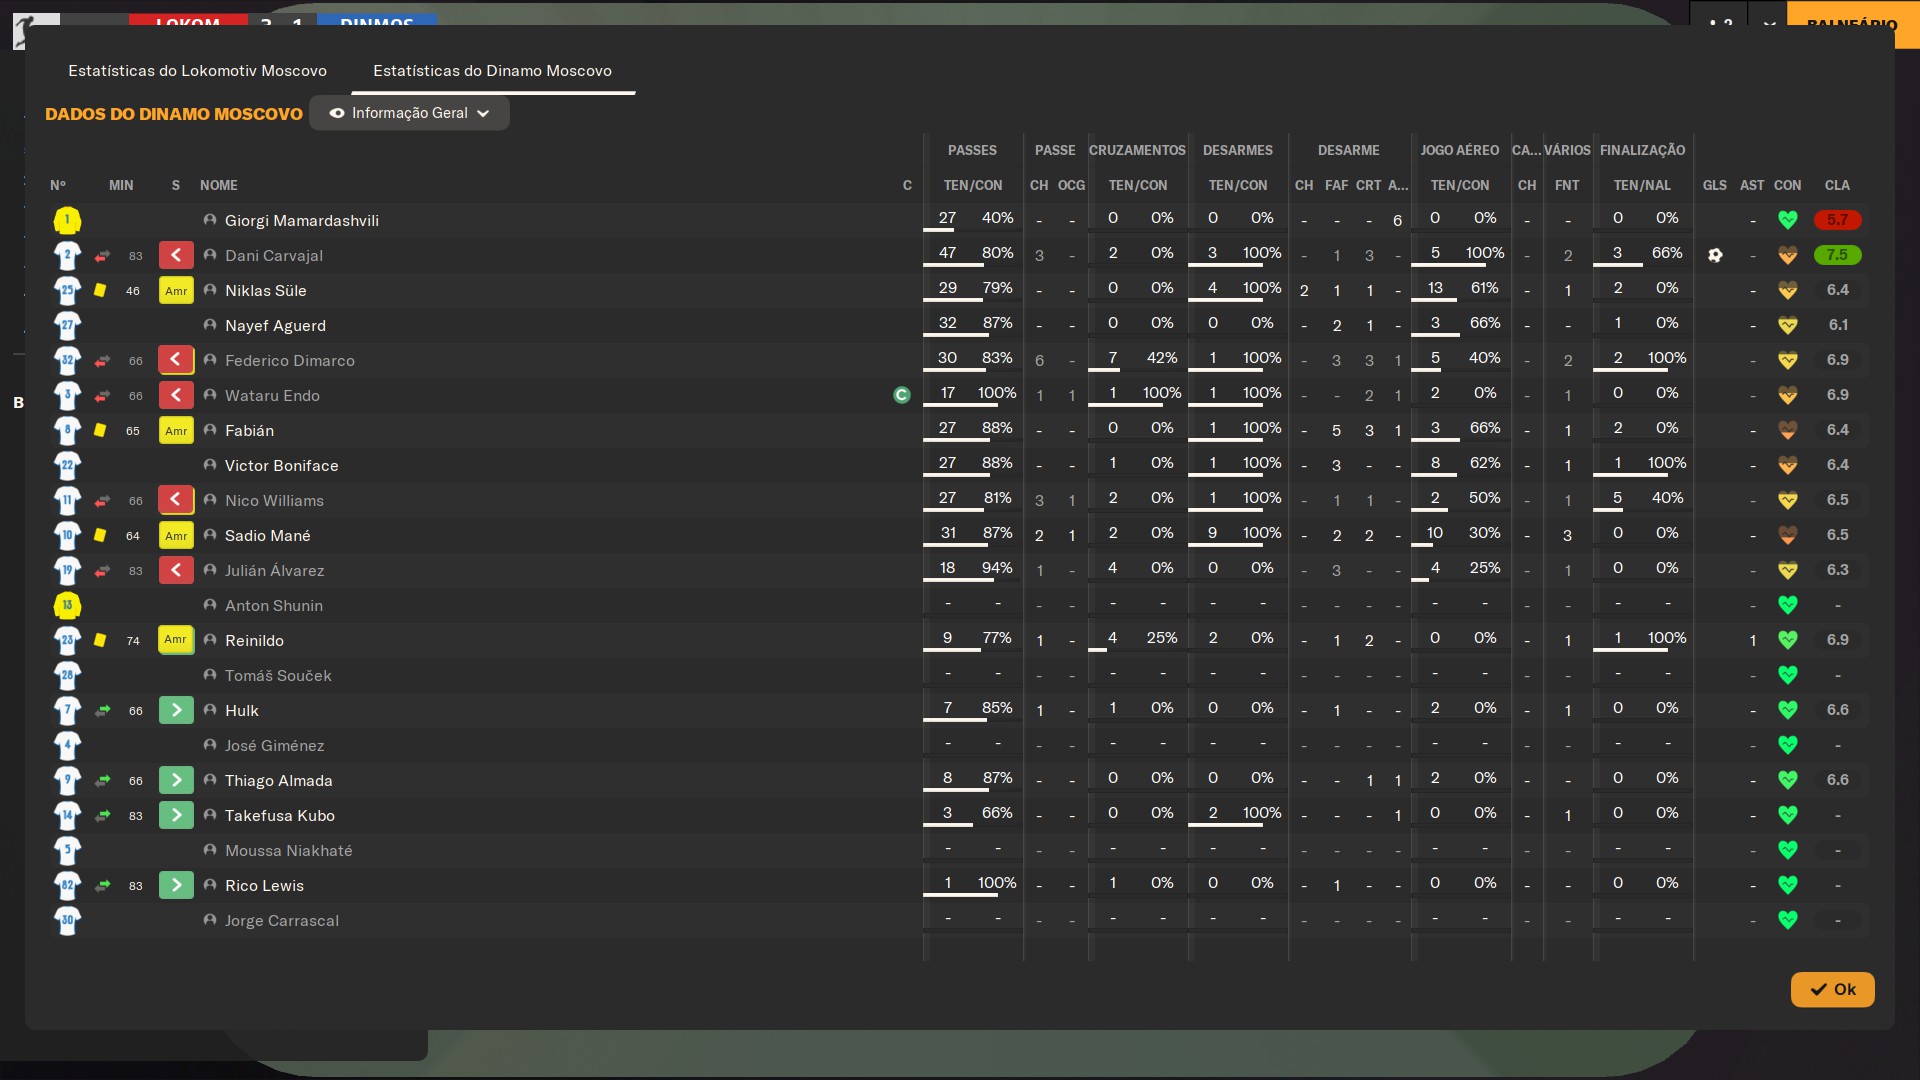Click Victor Boniface's shirt number icon
Image resolution: width=1920 pixels, height=1080 pixels.
pos(67,465)
